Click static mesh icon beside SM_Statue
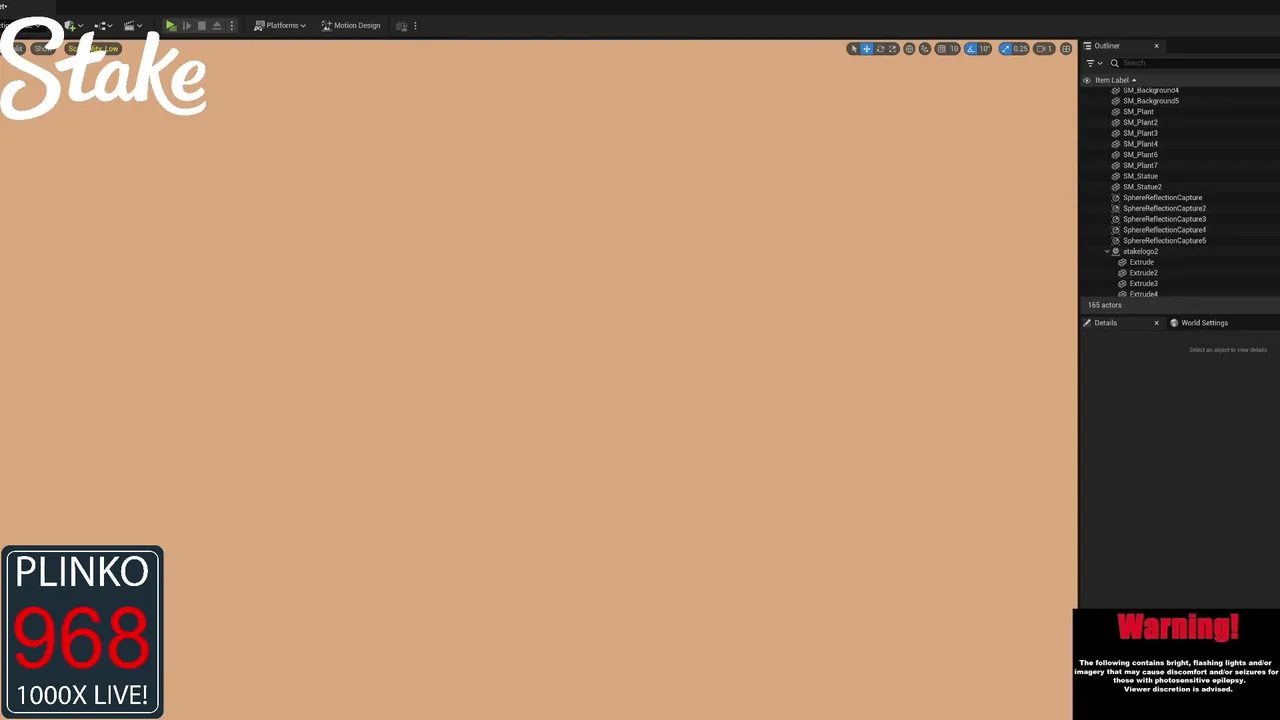The image size is (1280, 720). click(1116, 176)
